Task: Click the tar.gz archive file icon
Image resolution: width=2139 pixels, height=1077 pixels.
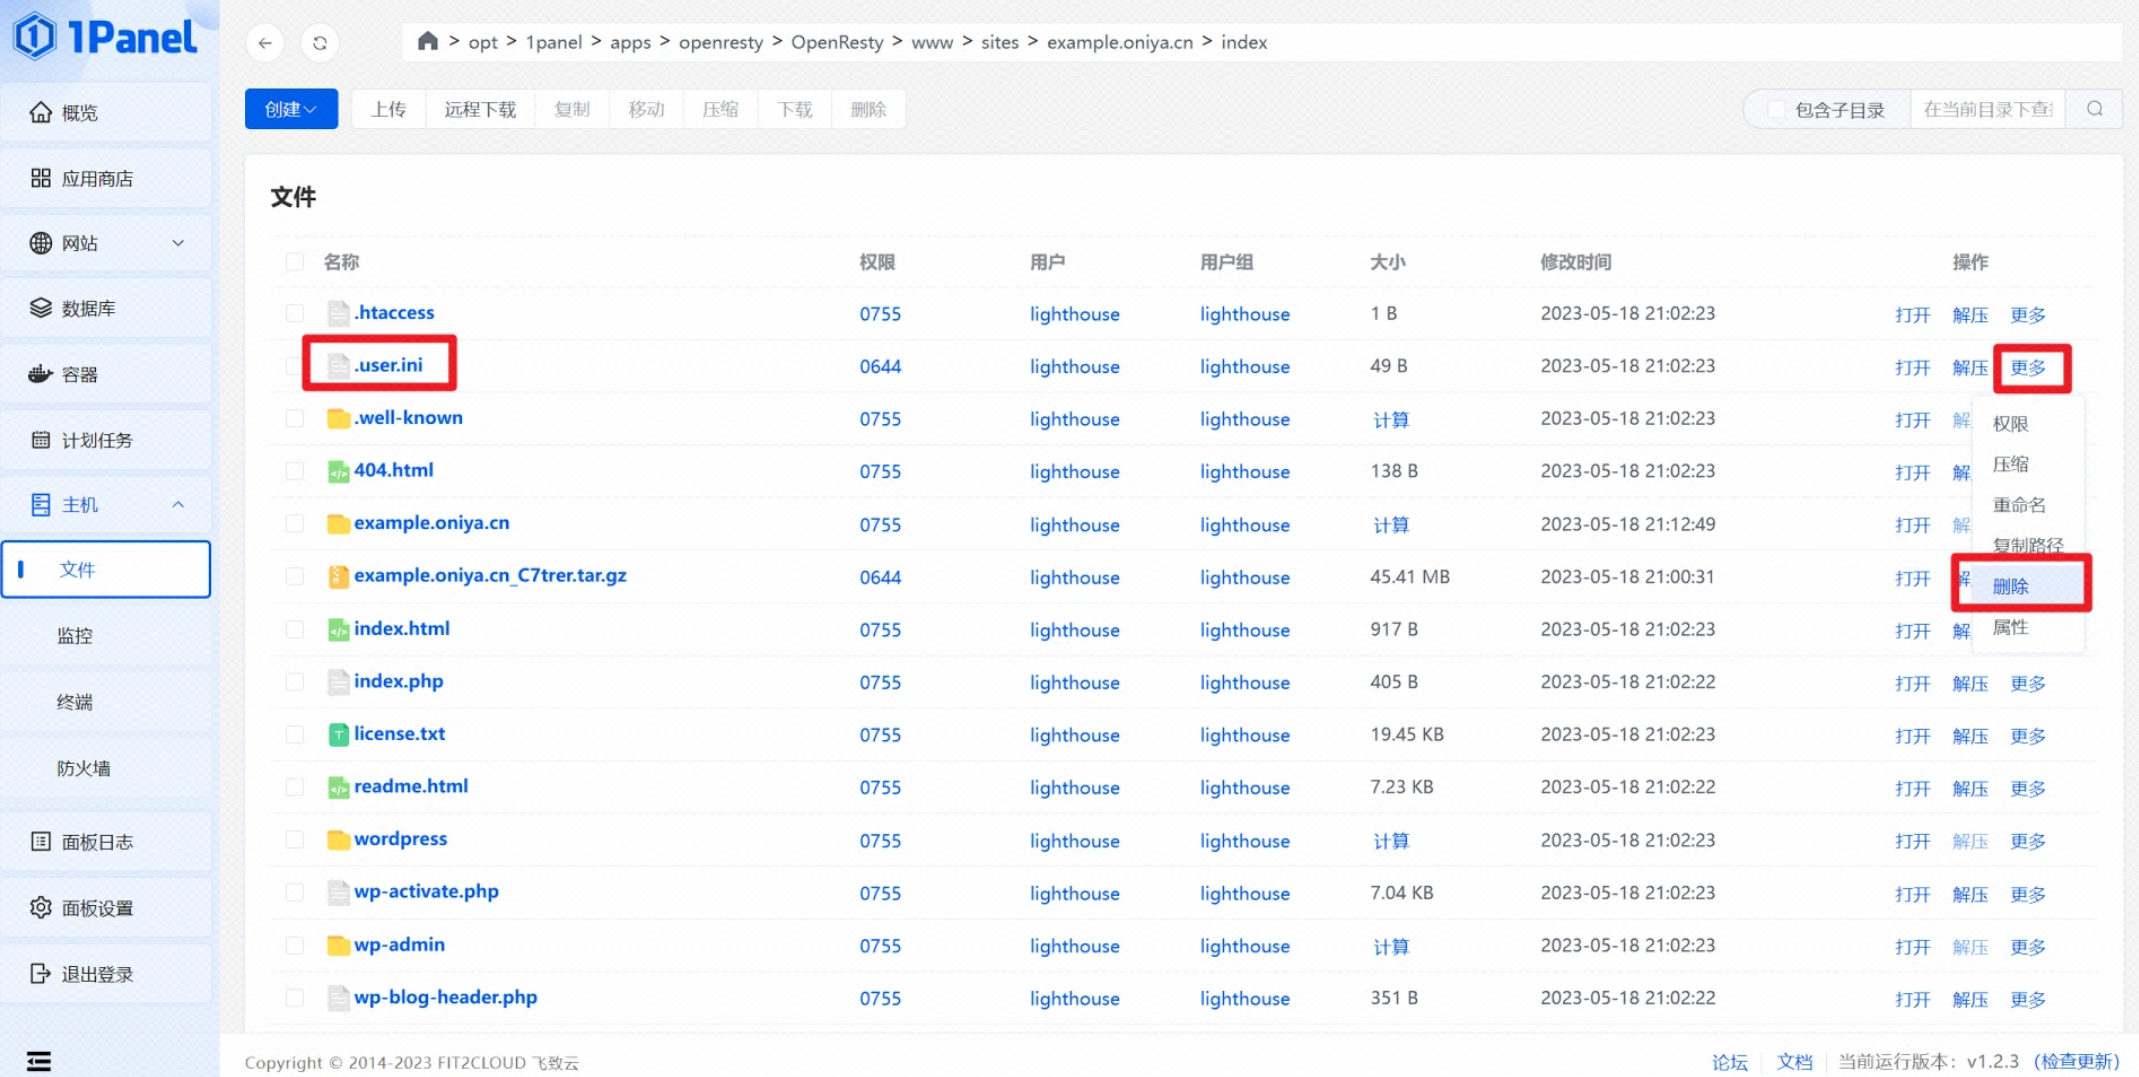Action: (x=338, y=577)
